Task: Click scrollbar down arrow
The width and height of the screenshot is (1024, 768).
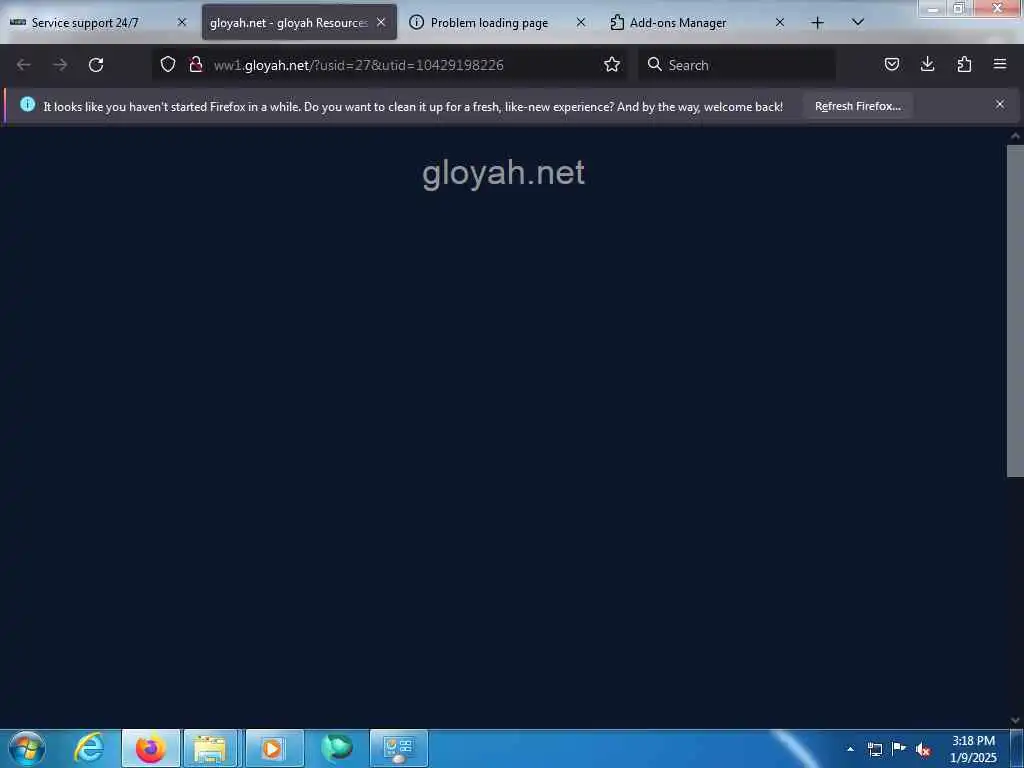Action: click(1015, 720)
